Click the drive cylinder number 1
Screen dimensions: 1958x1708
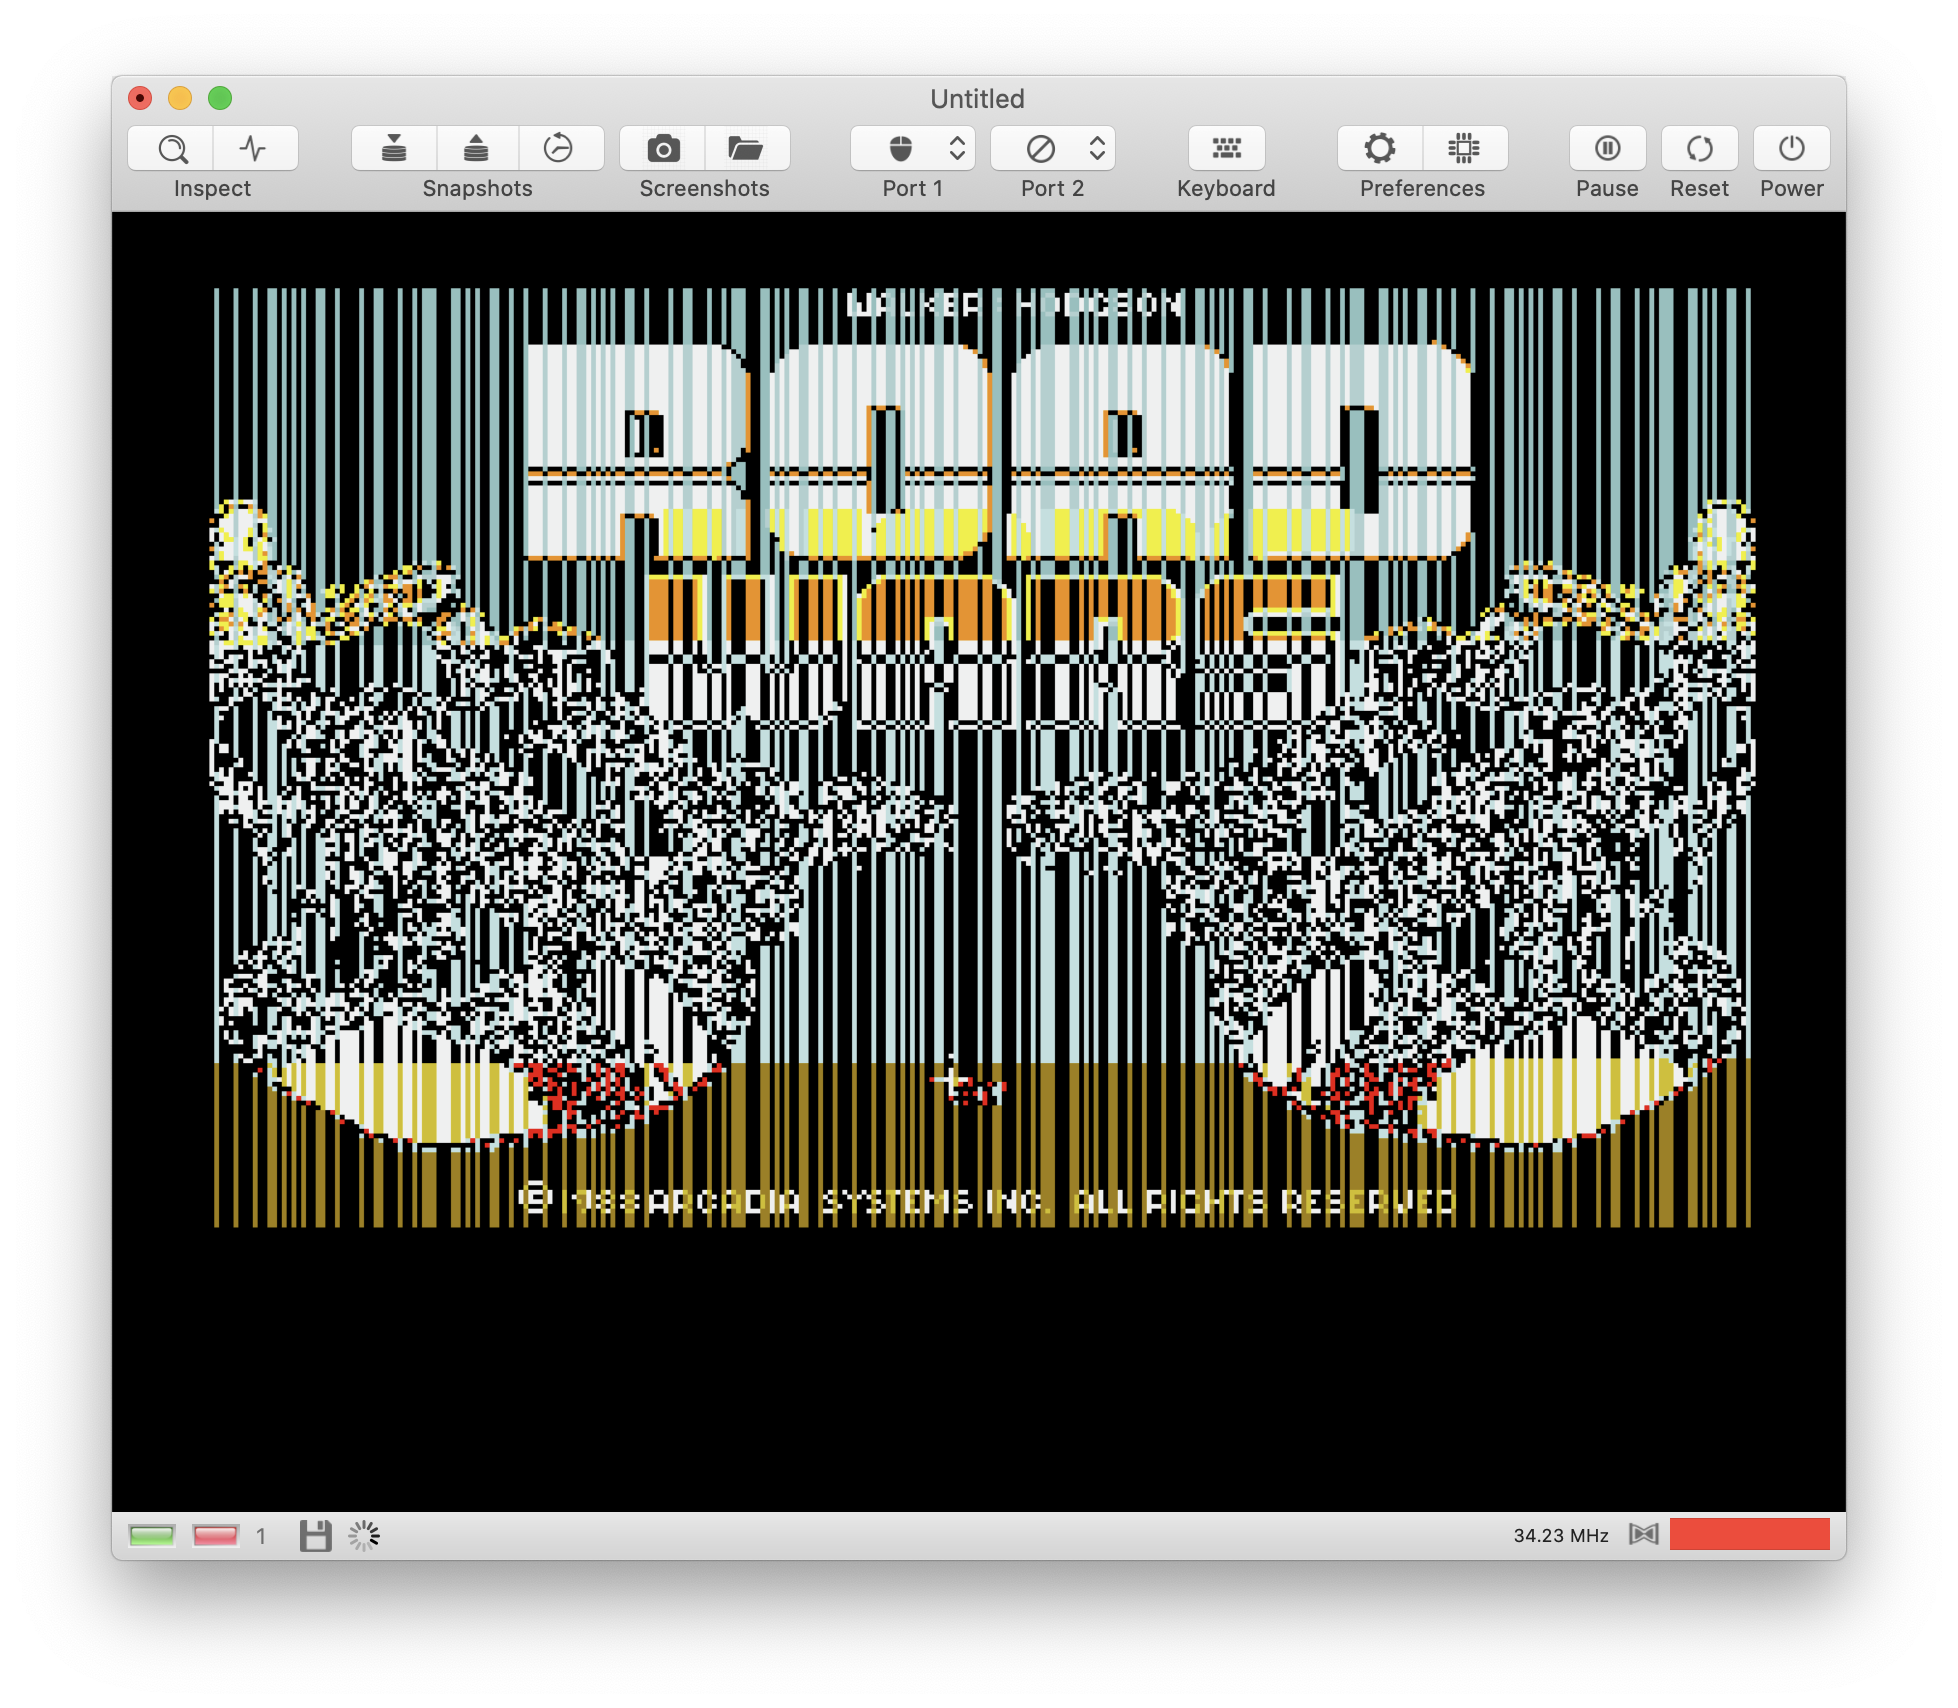pyautogui.click(x=261, y=1536)
